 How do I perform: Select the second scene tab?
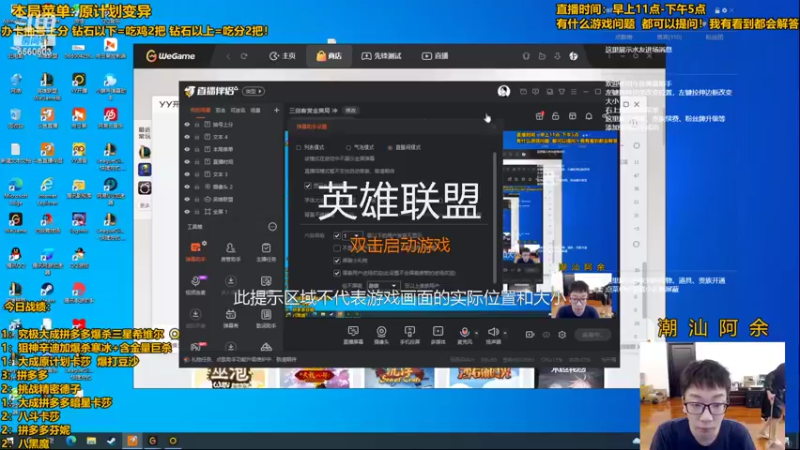point(220,110)
